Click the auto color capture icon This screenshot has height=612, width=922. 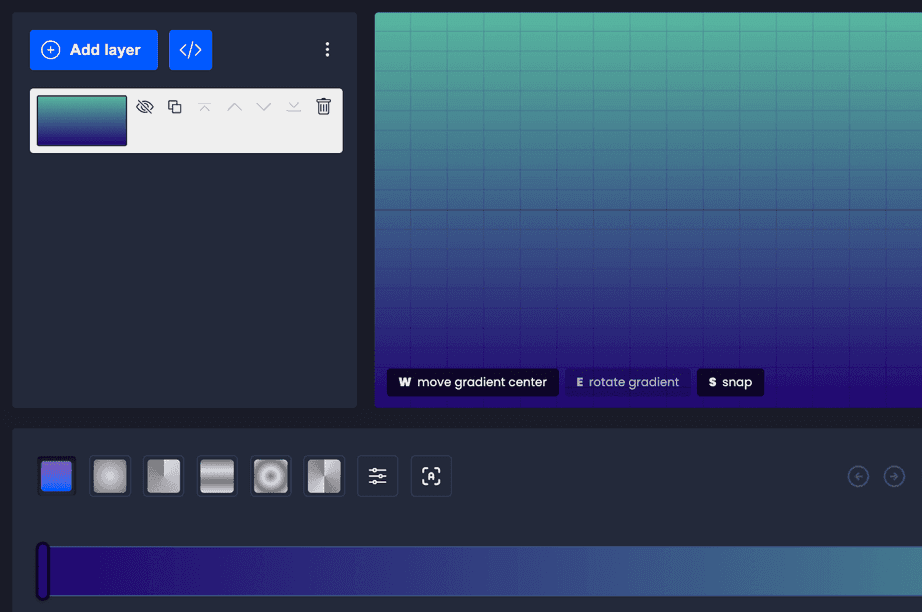tap(431, 476)
